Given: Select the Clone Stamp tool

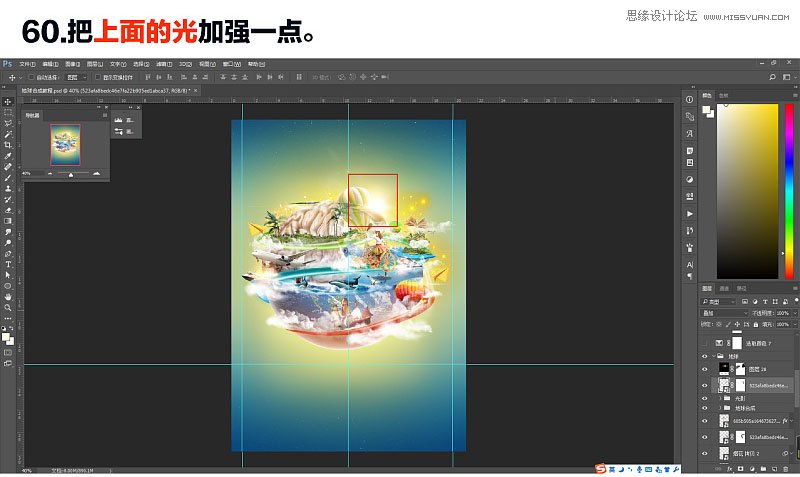Looking at the screenshot, I should pyautogui.click(x=8, y=188).
